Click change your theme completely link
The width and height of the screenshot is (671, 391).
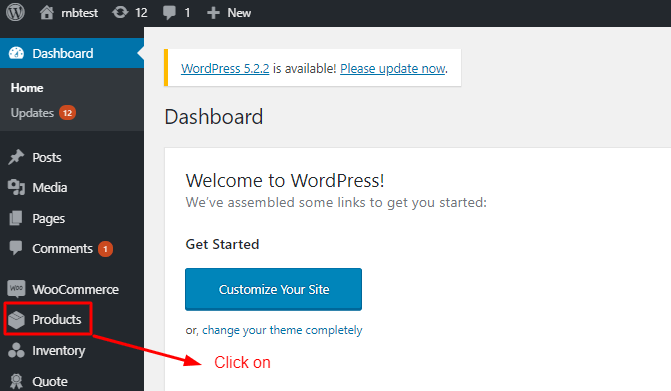point(282,330)
